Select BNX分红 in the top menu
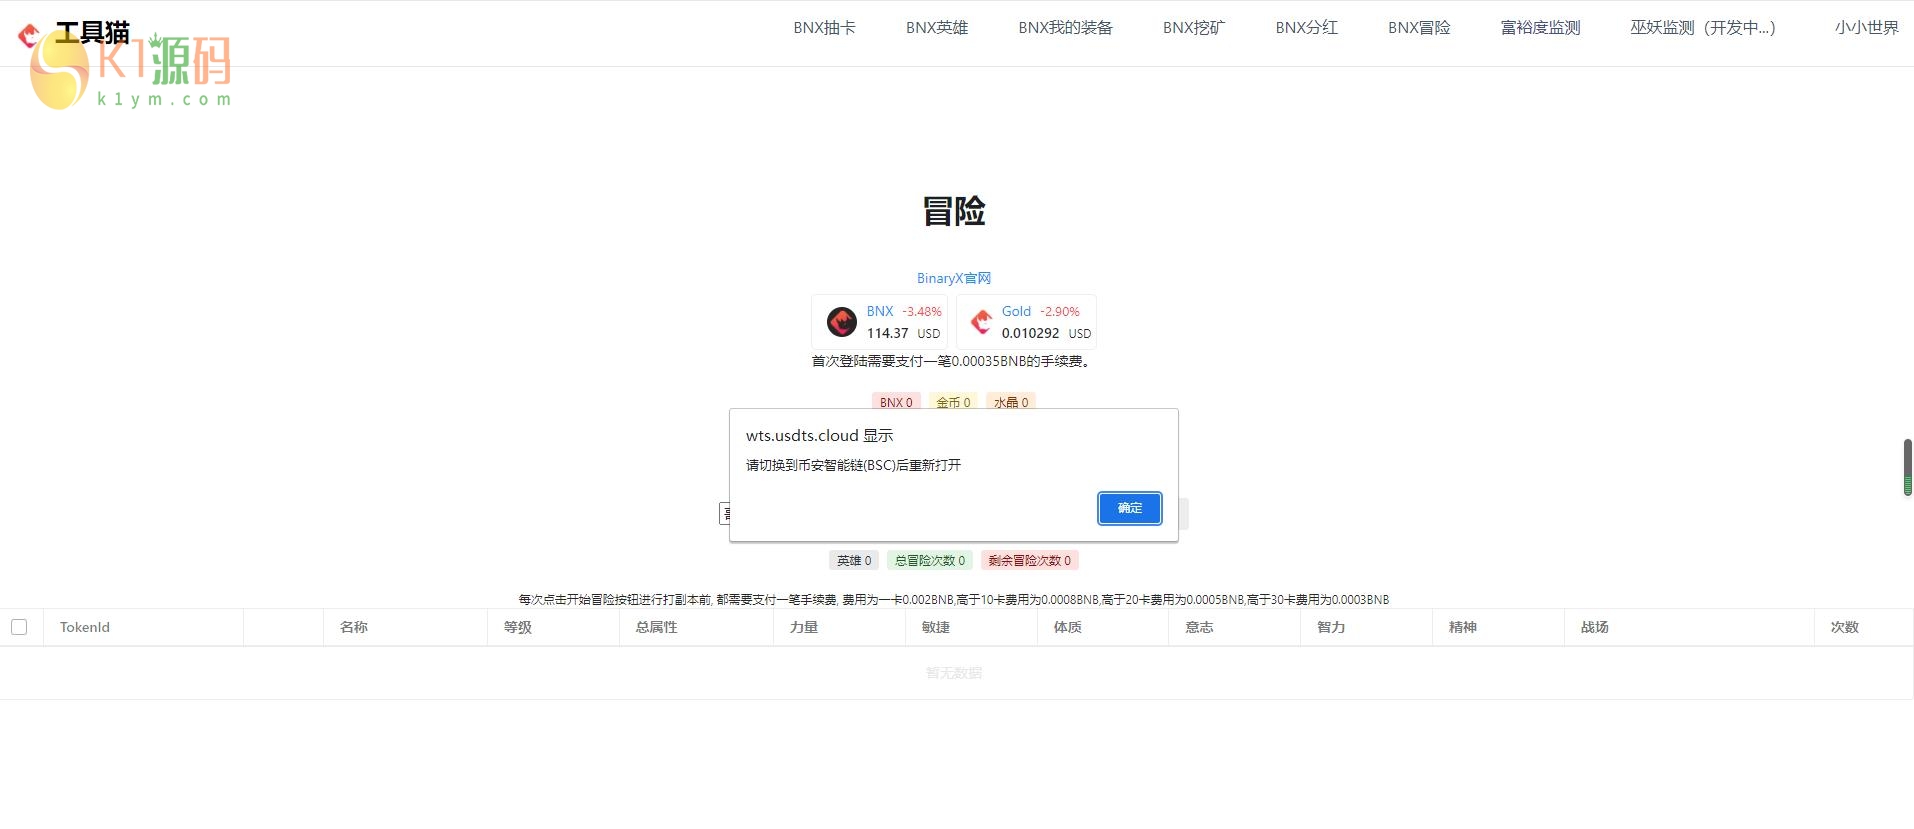This screenshot has width=1914, height=829. [1307, 28]
